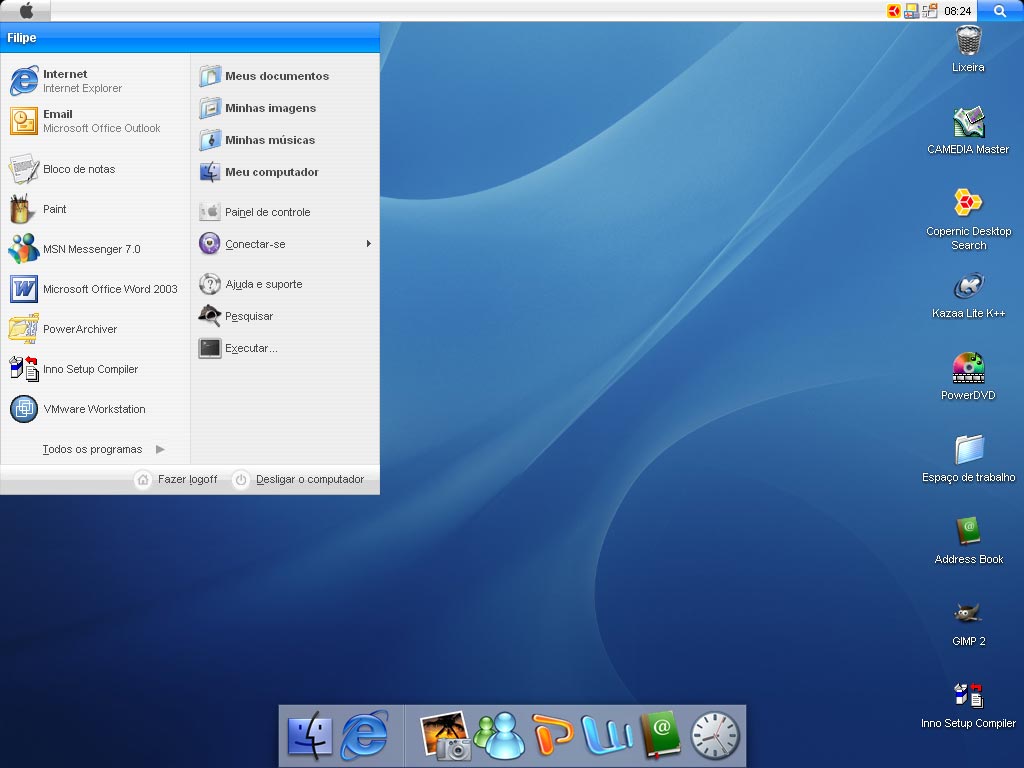The width and height of the screenshot is (1024, 768).
Task: Open the Copernic Desktop Search shortcut
Action: [x=968, y=219]
